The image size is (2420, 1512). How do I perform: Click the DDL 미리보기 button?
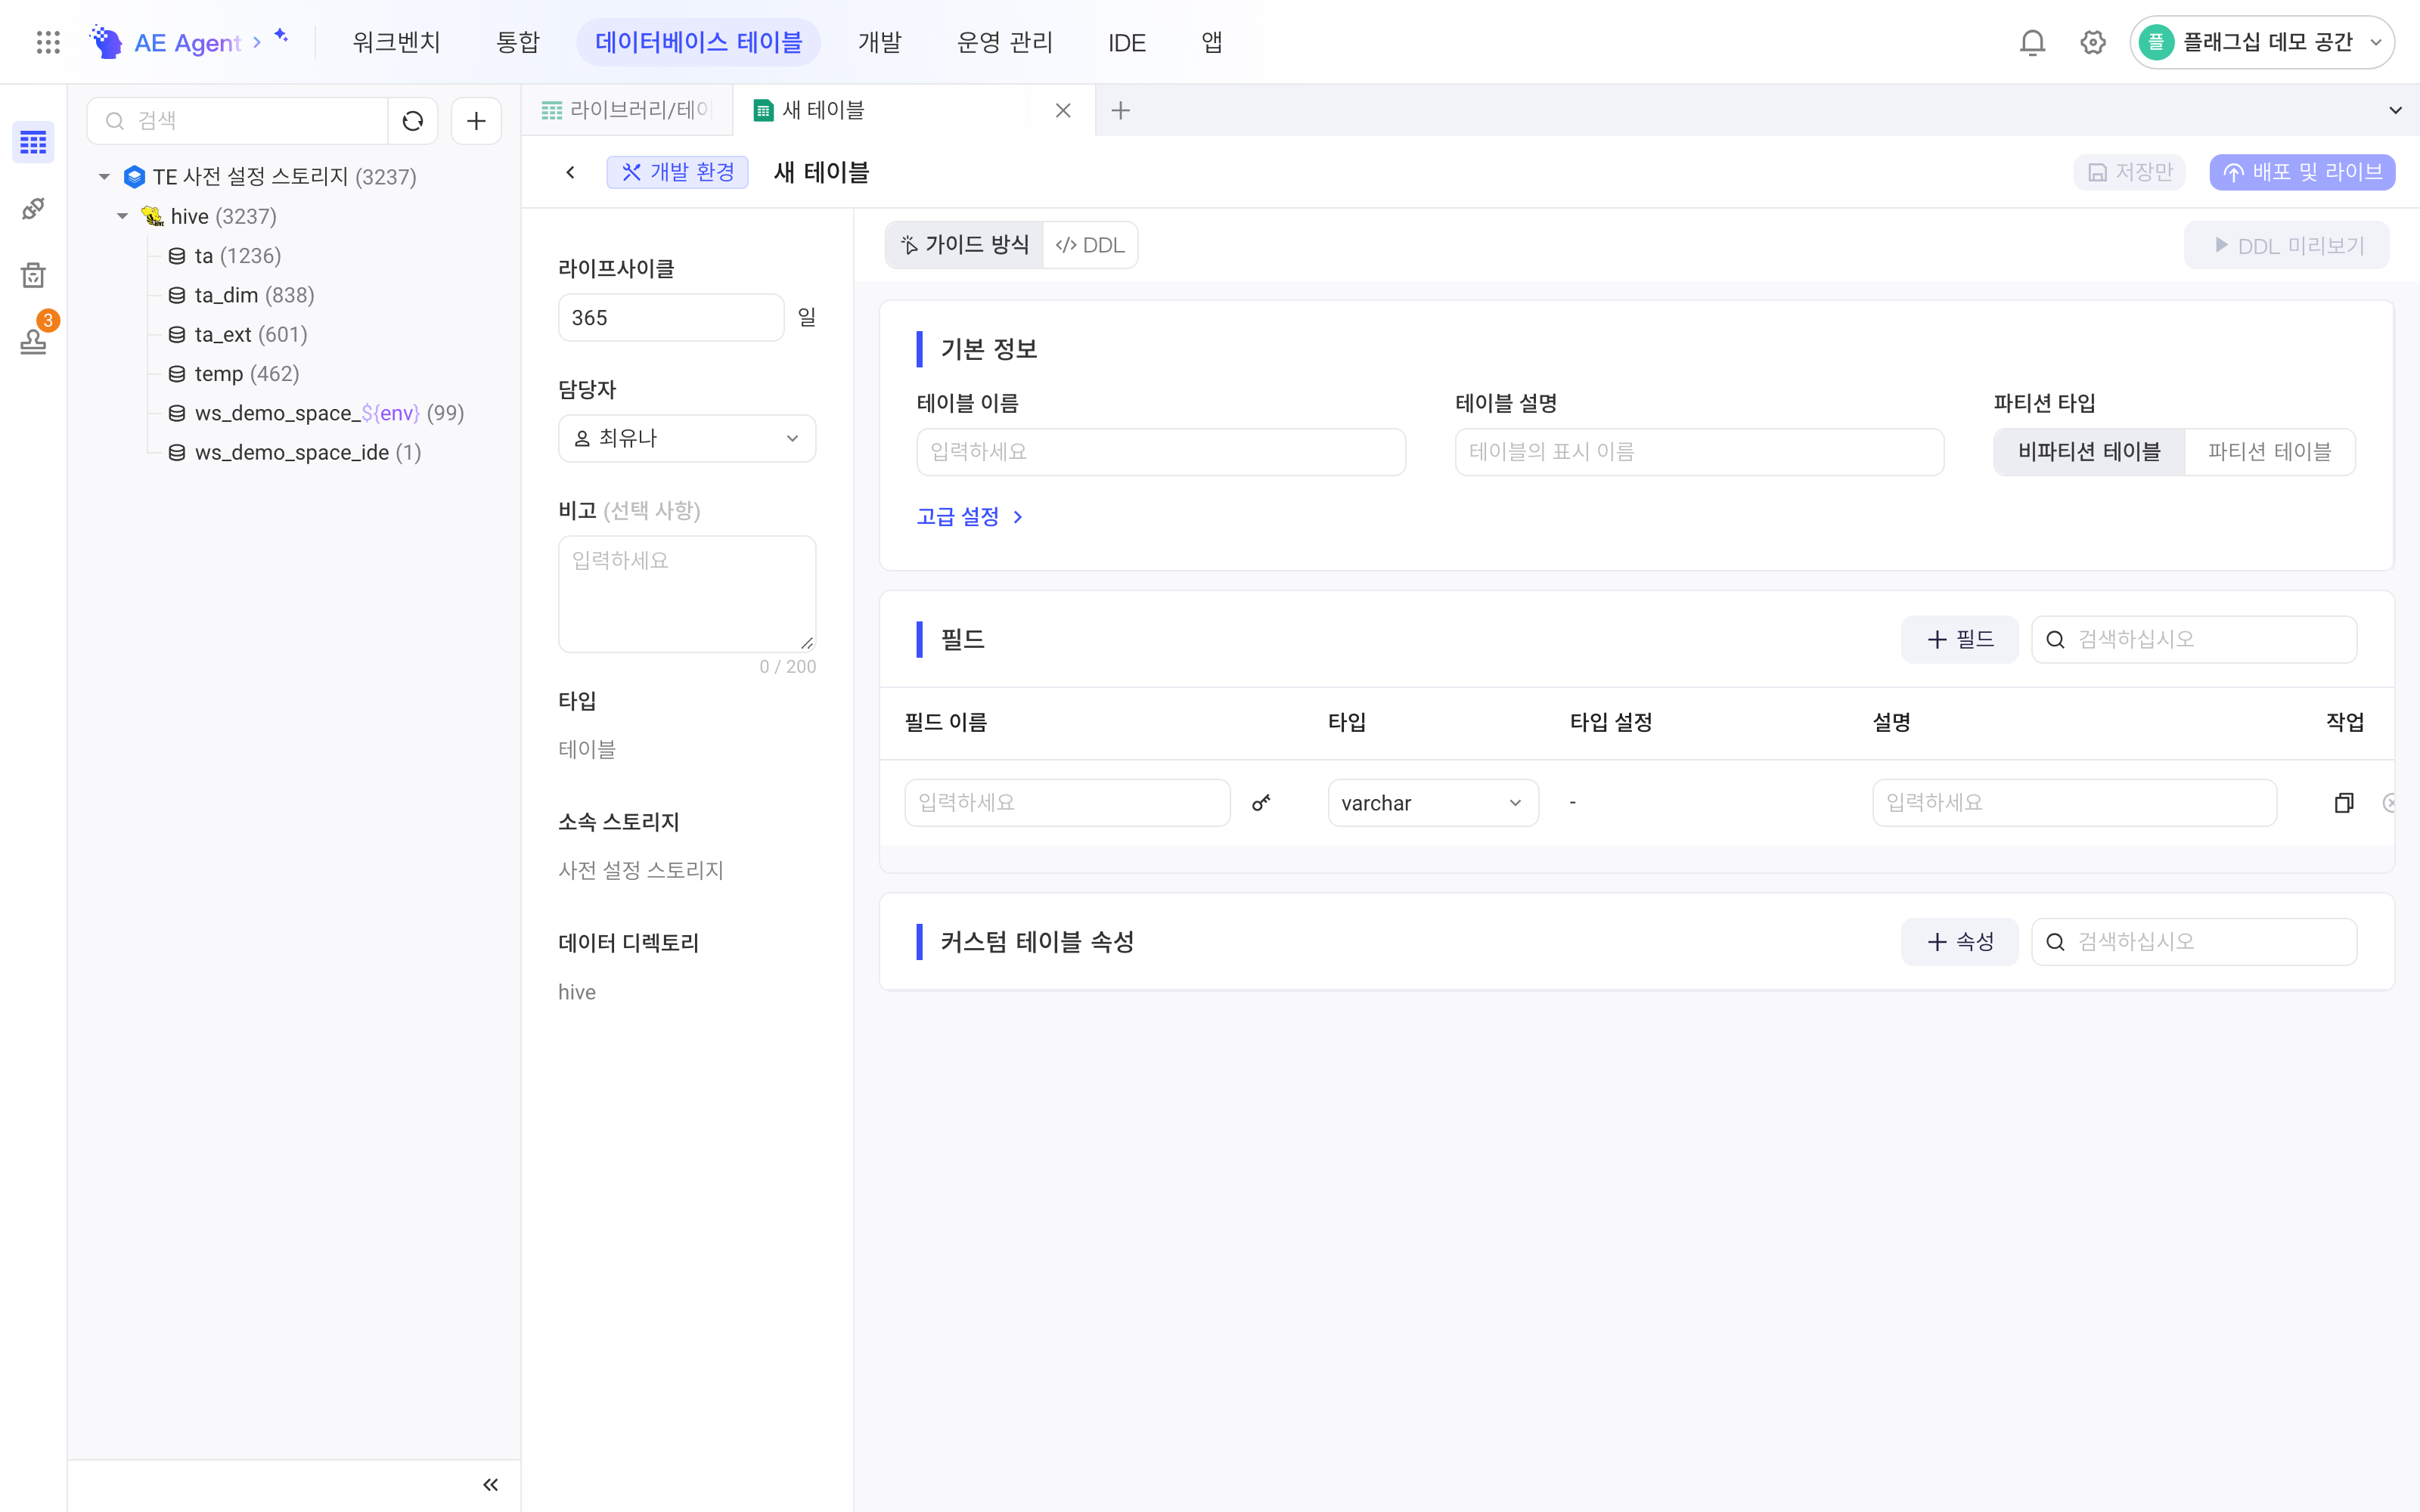coord(2286,246)
